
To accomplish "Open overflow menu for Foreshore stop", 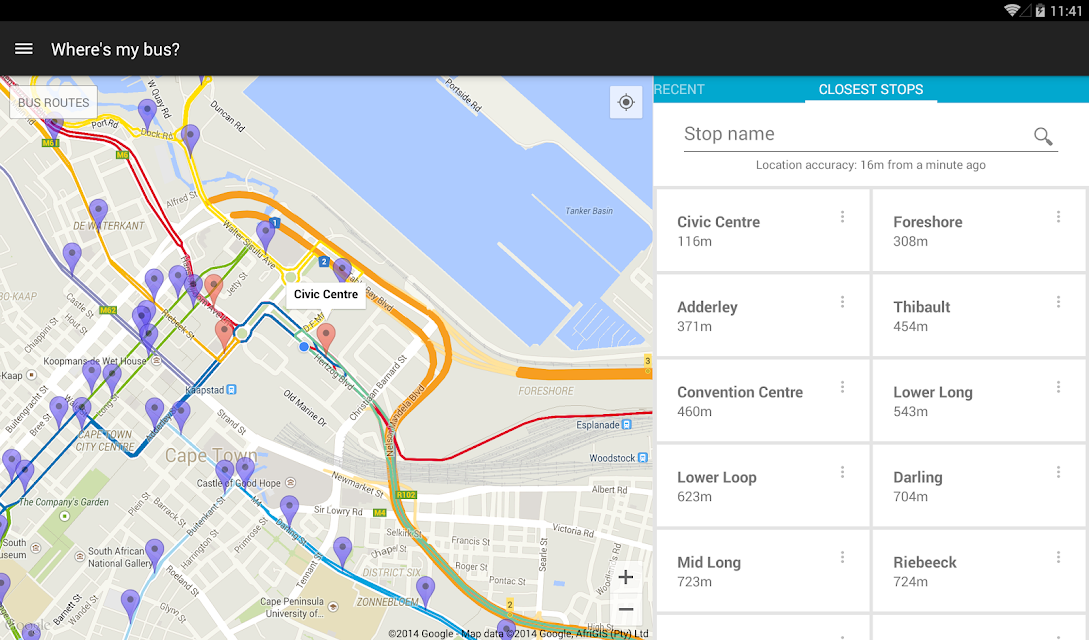I will (x=1058, y=217).
